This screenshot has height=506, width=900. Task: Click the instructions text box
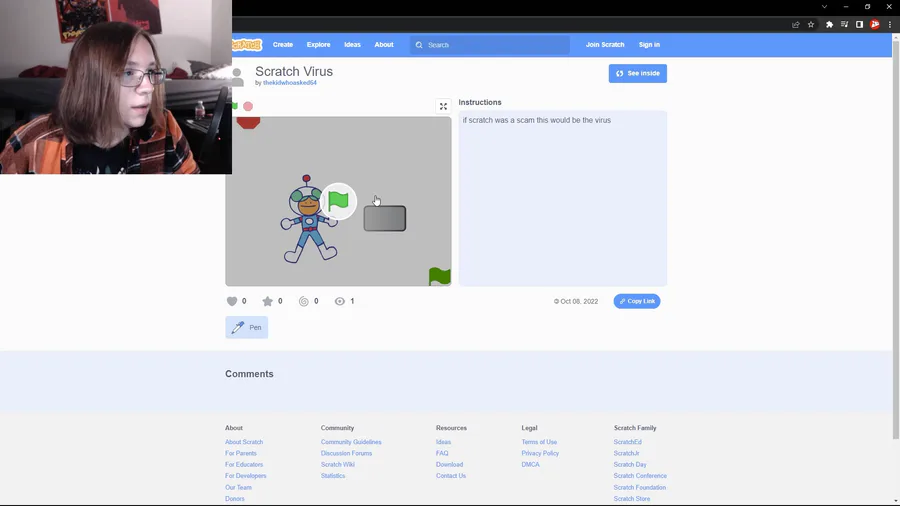pyautogui.click(x=562, y=198)
